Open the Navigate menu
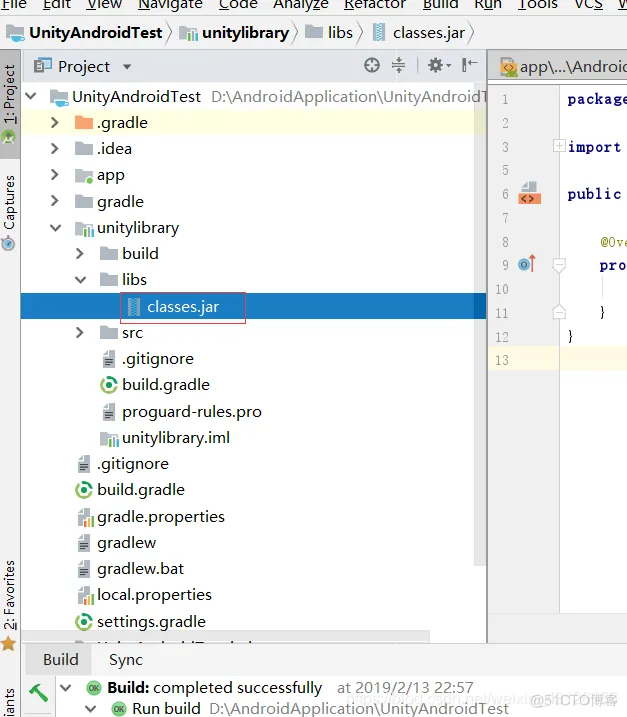The height and width of the screenshot is (717, 627). 170,4
